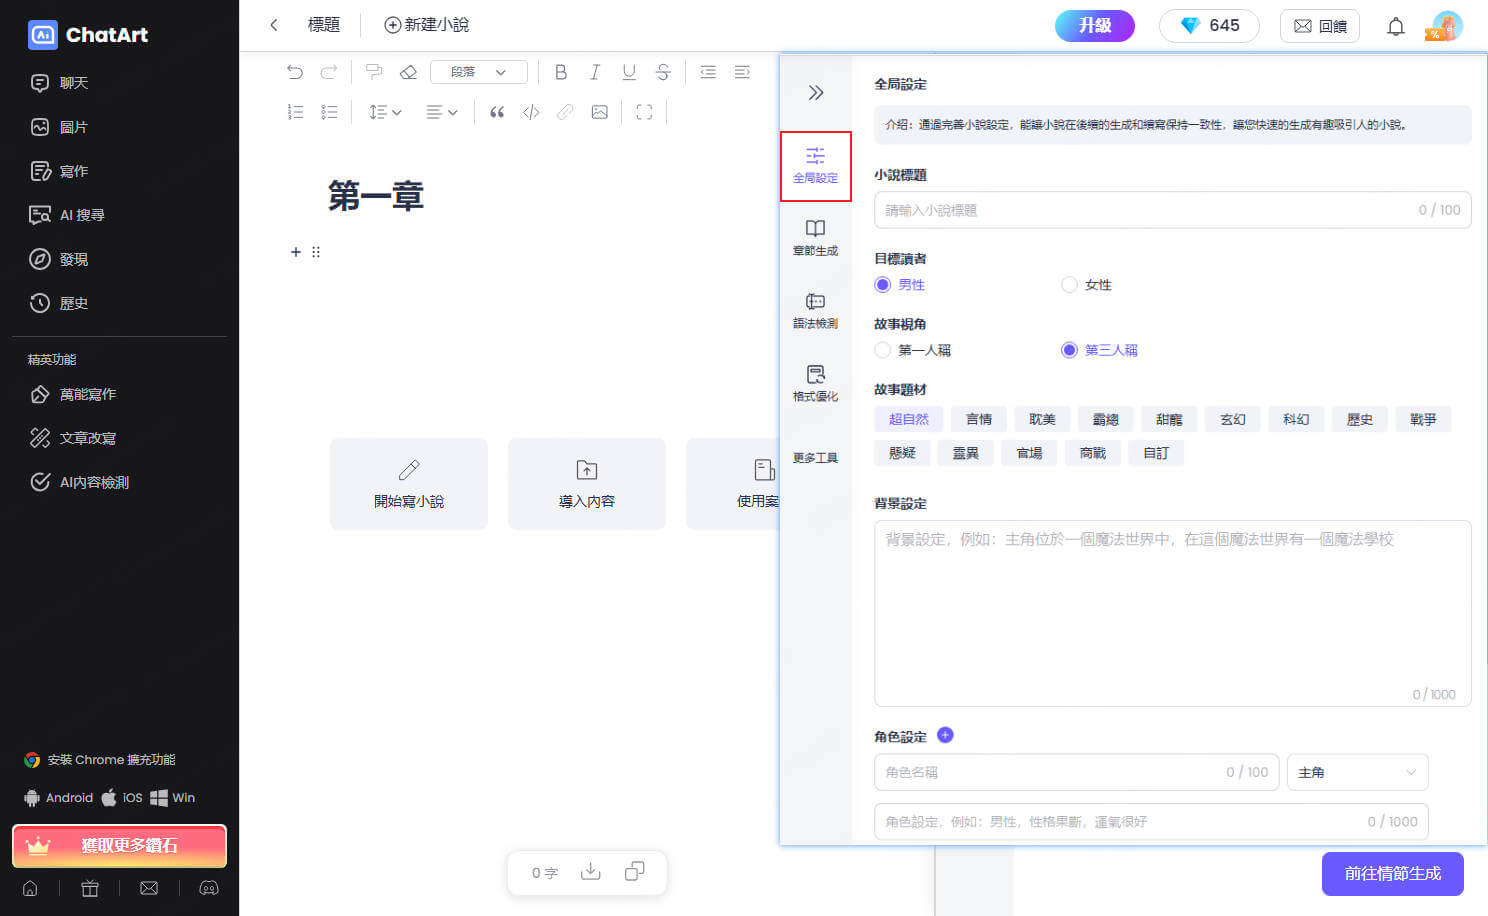Open the line spacing dropdown
The image size is (1488, 916).
pos(385,112)
